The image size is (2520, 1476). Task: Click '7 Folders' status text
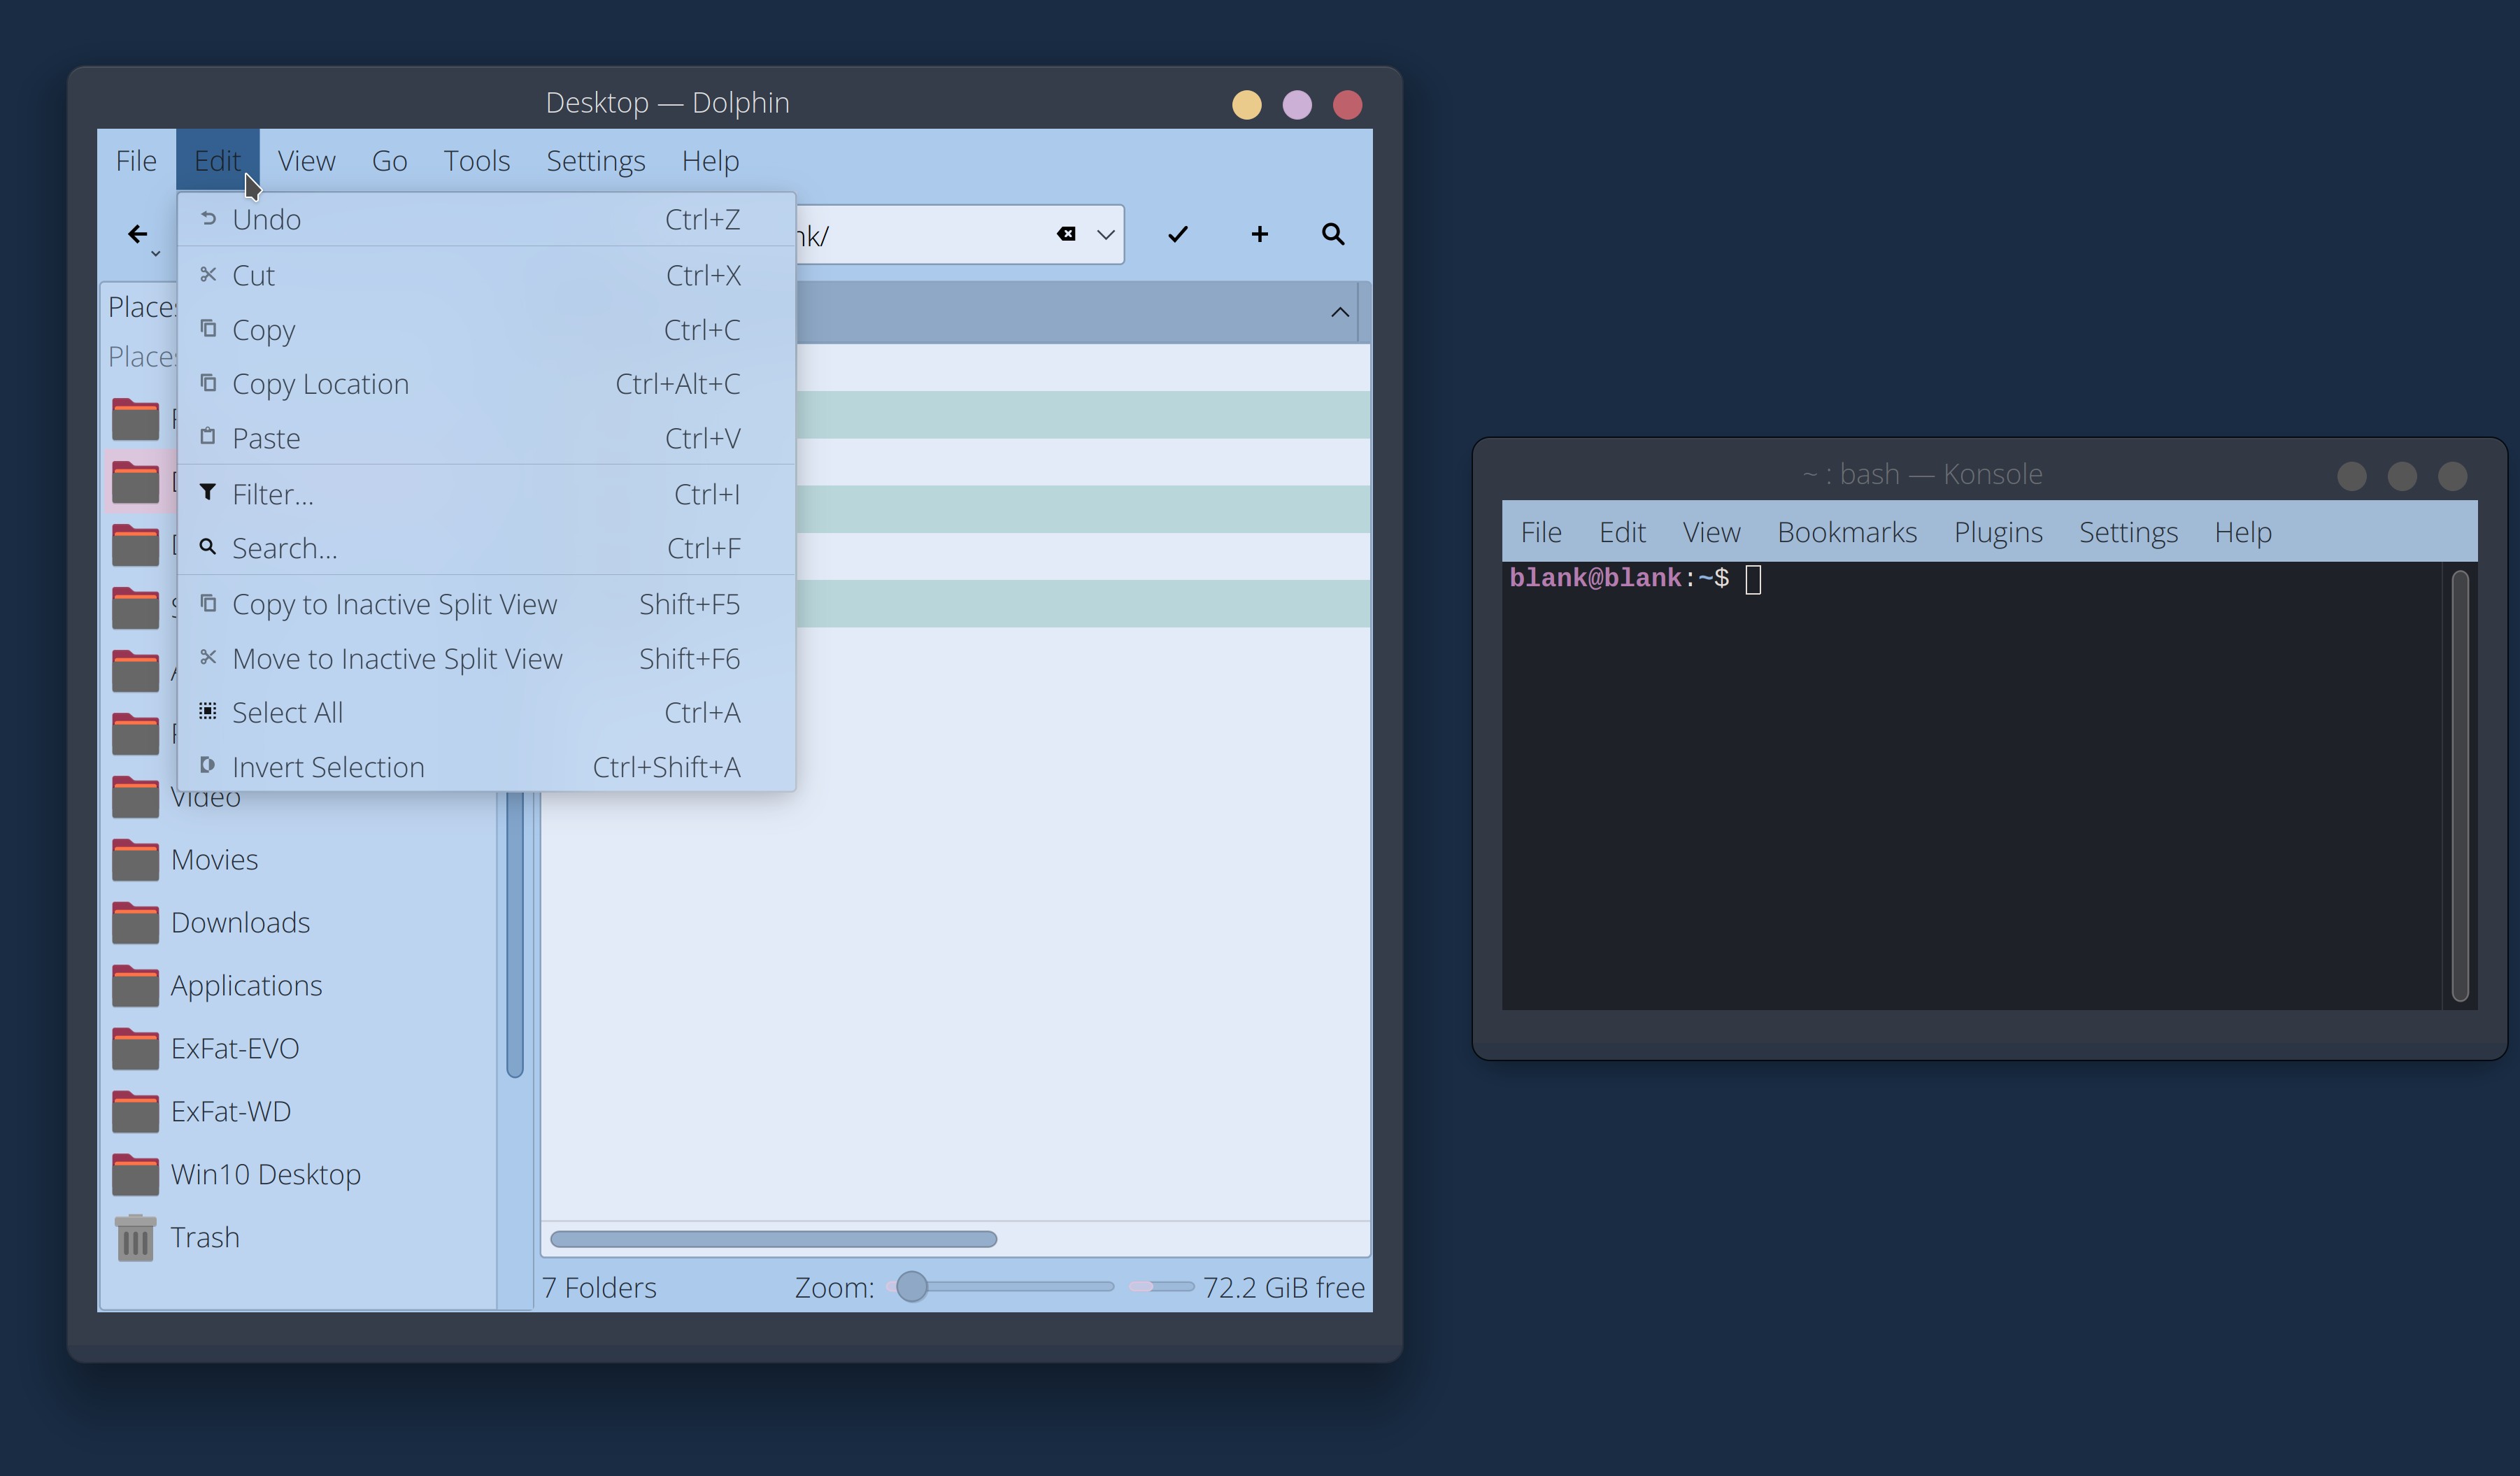coord(599,1288)
